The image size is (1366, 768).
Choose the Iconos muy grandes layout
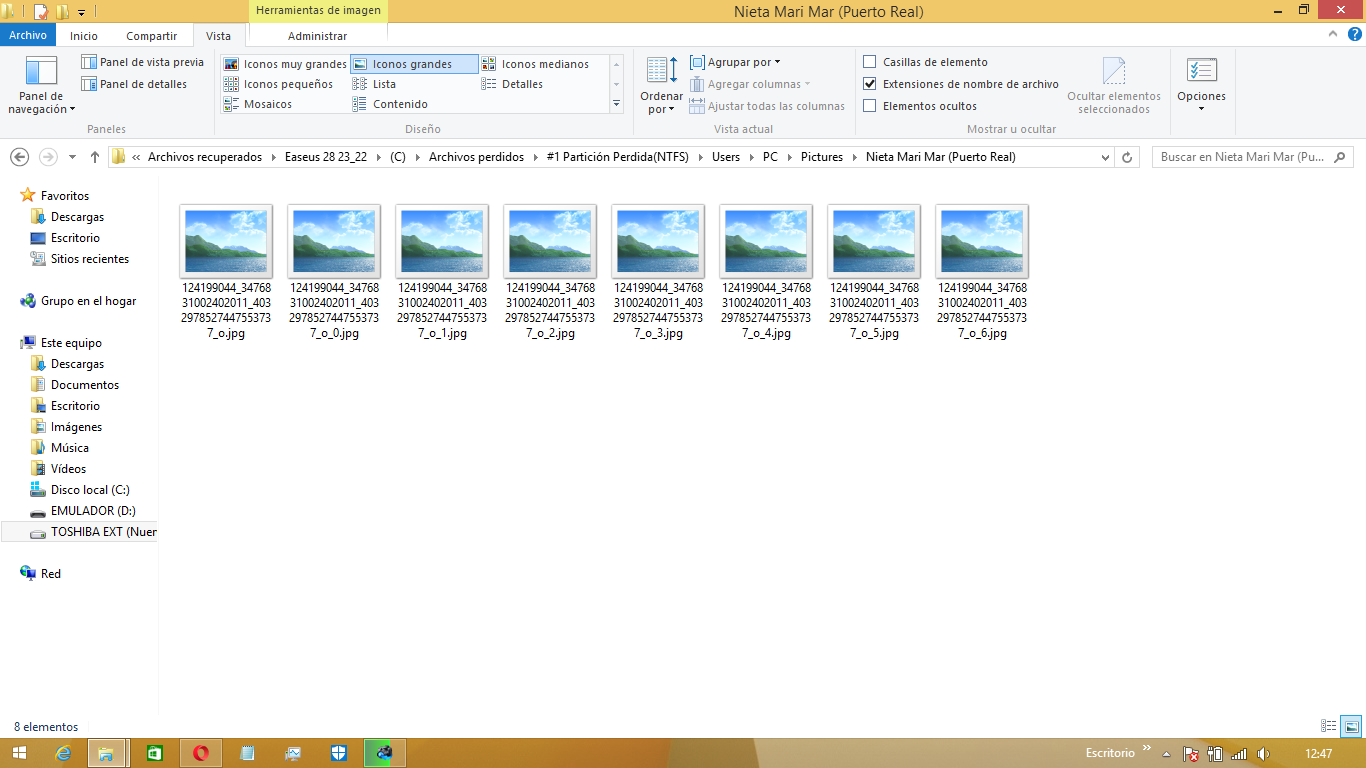[285, 64]
